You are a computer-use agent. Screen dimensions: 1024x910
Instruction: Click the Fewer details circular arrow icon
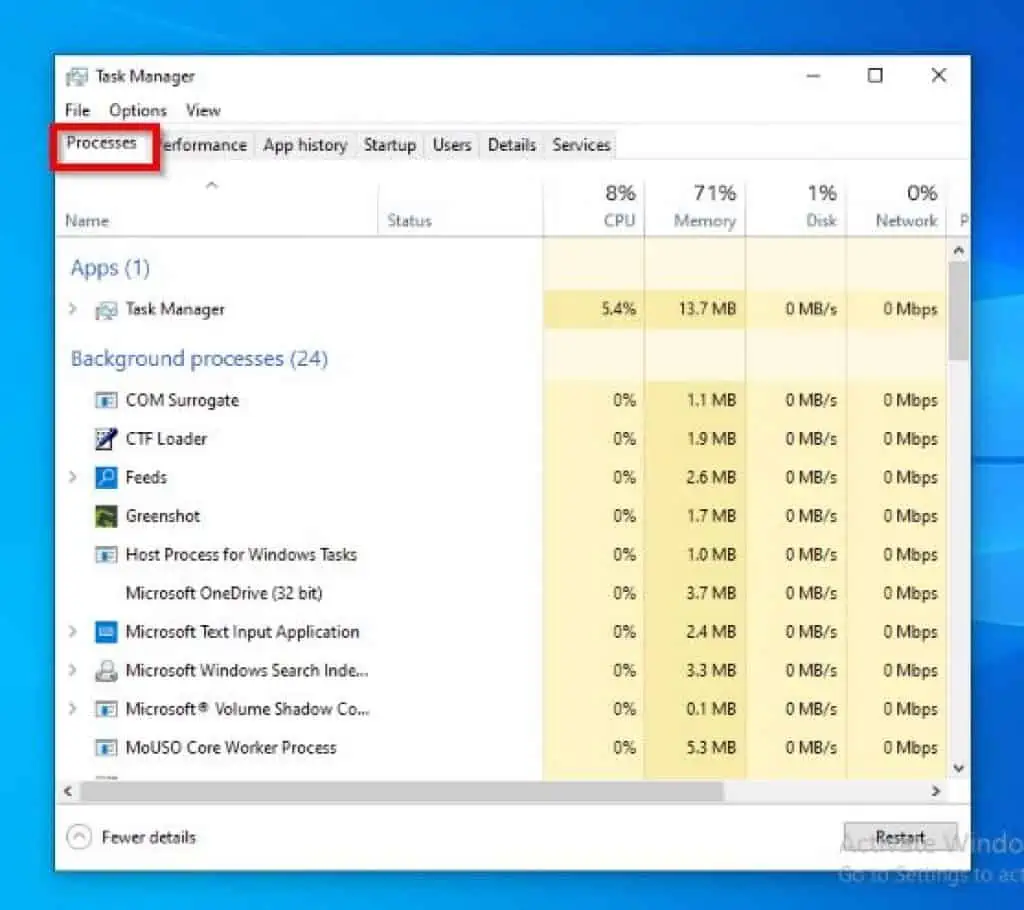pos(79,837)
